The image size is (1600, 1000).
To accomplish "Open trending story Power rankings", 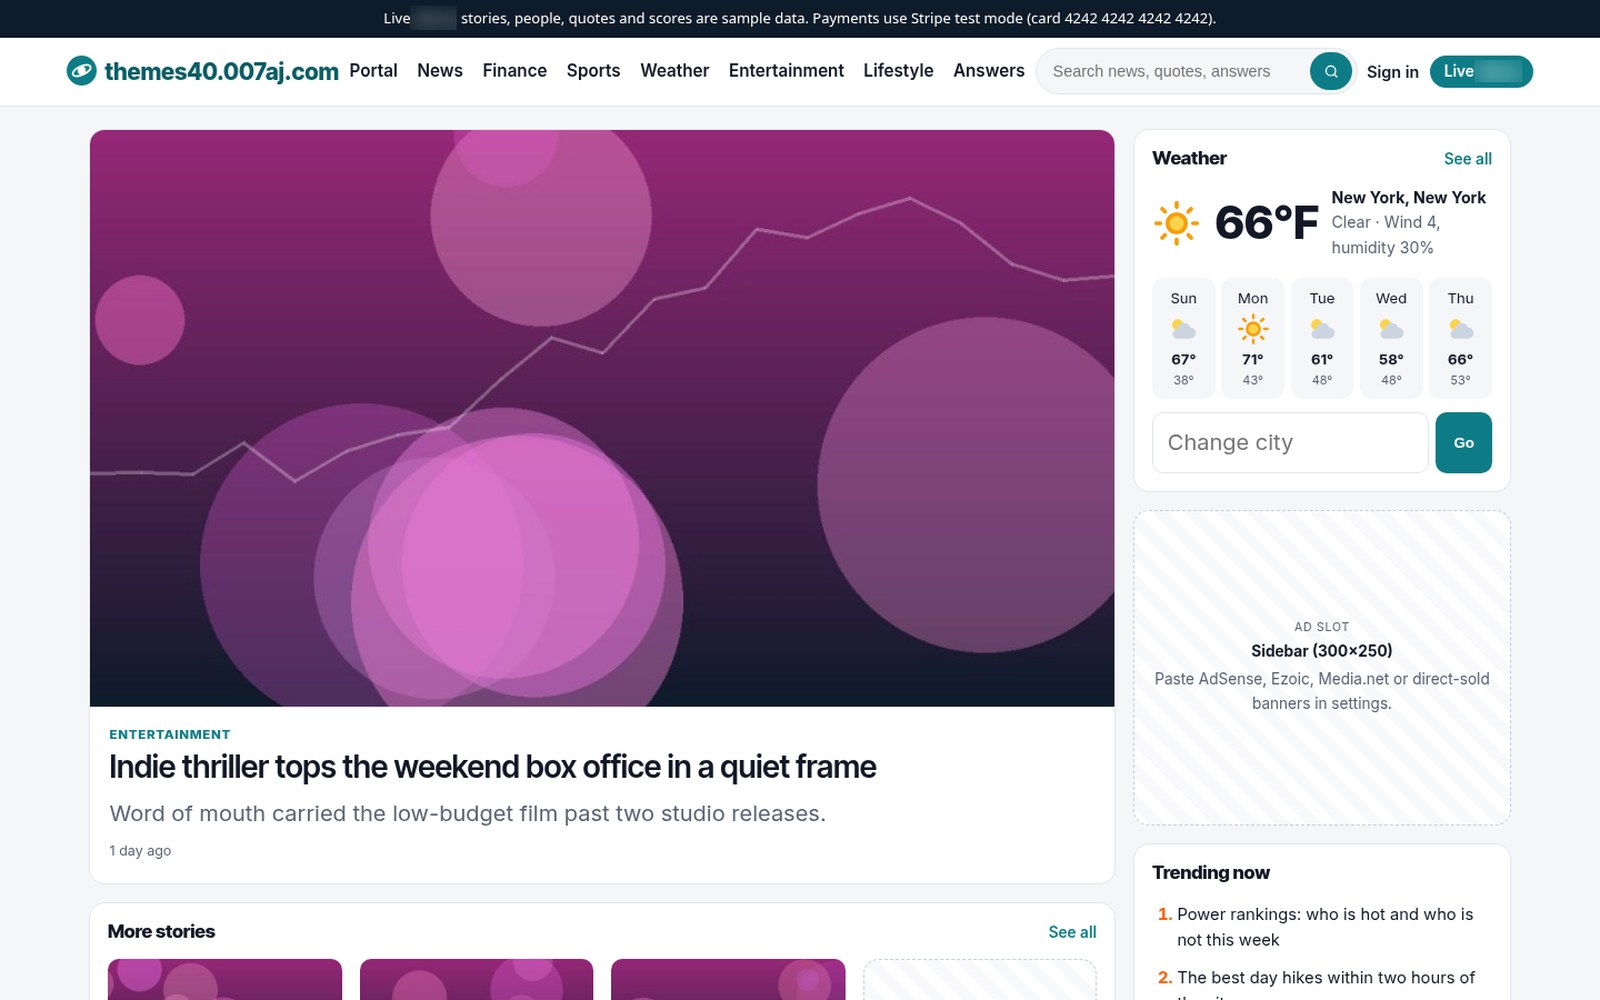I will click(1325, 927).
